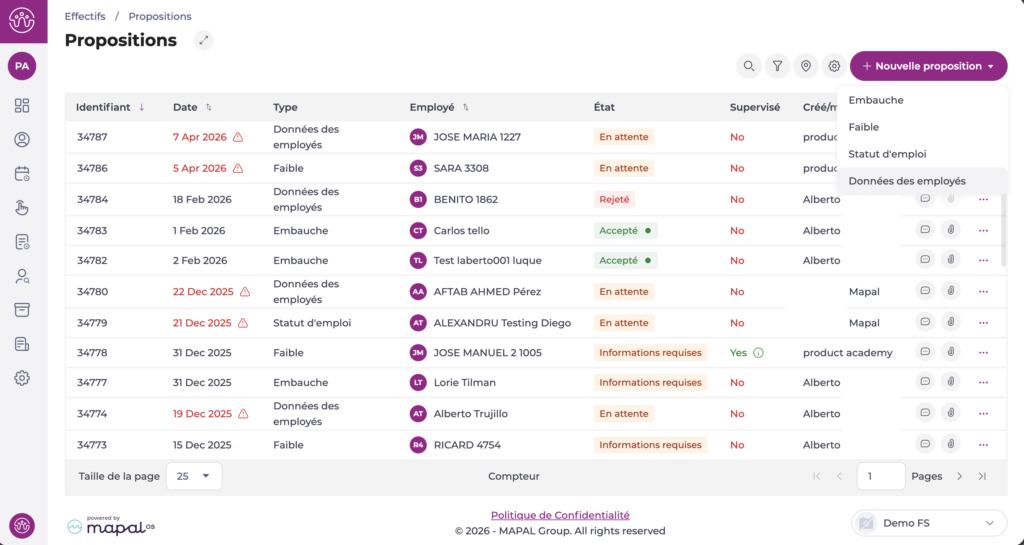This screenshot has width=1024, height=545.
Task: Open the page size 25 dropdown
Action: (x=194, y=476)
